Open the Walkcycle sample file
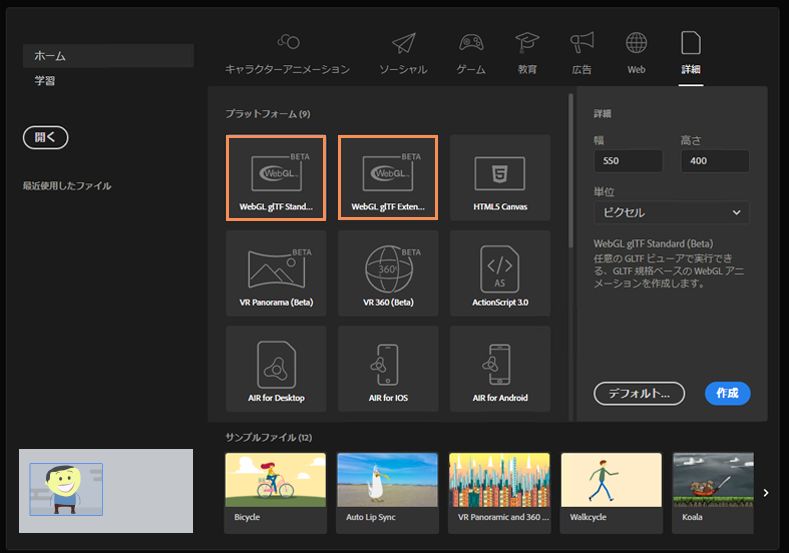Image resolution: width=789 pixels, height=553 pixels. [x=611, y=493]
